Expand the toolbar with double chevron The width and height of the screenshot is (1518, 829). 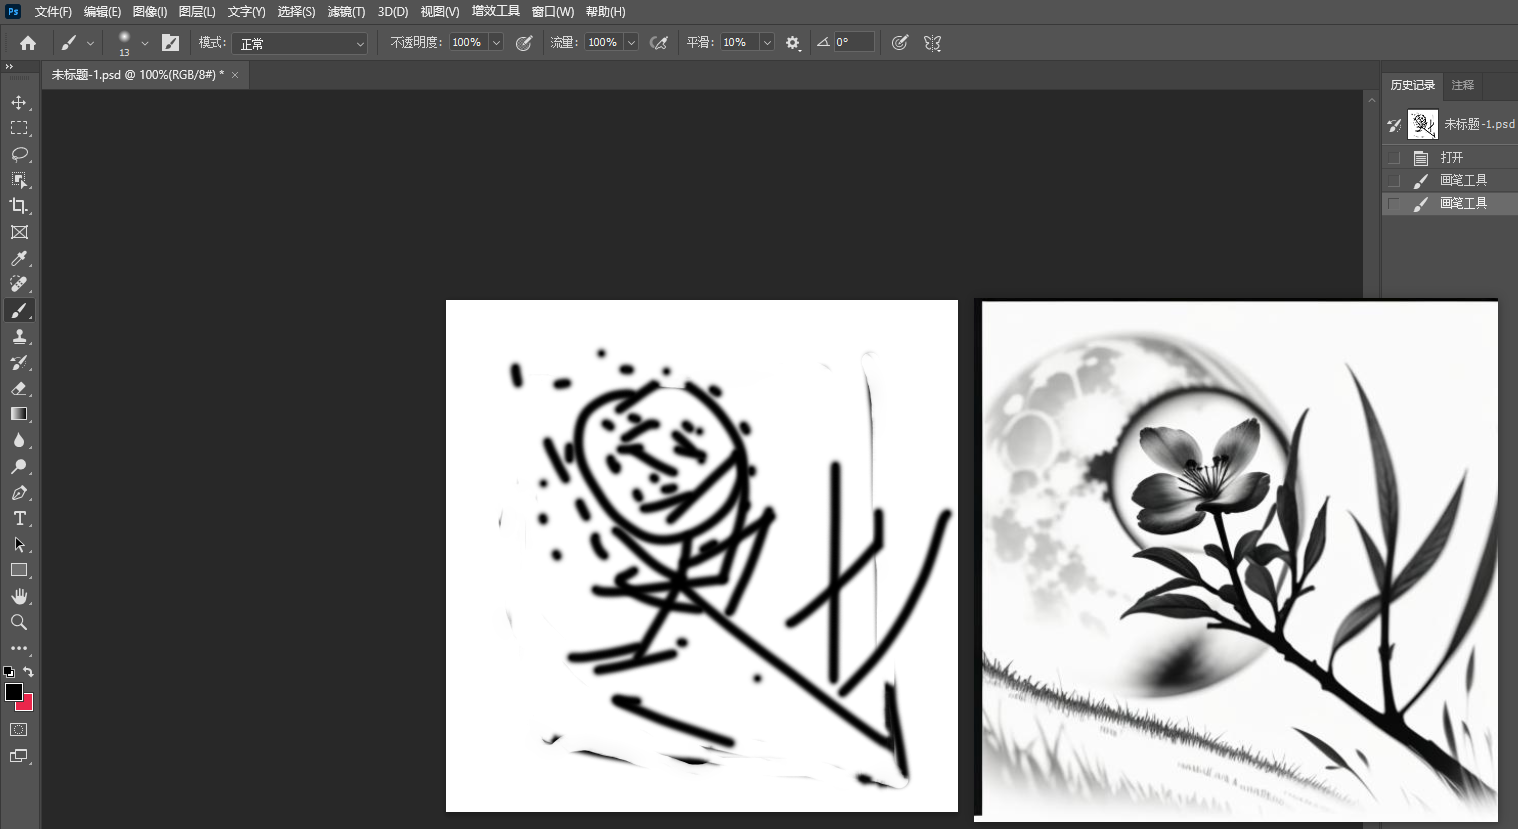coord(9,66)
